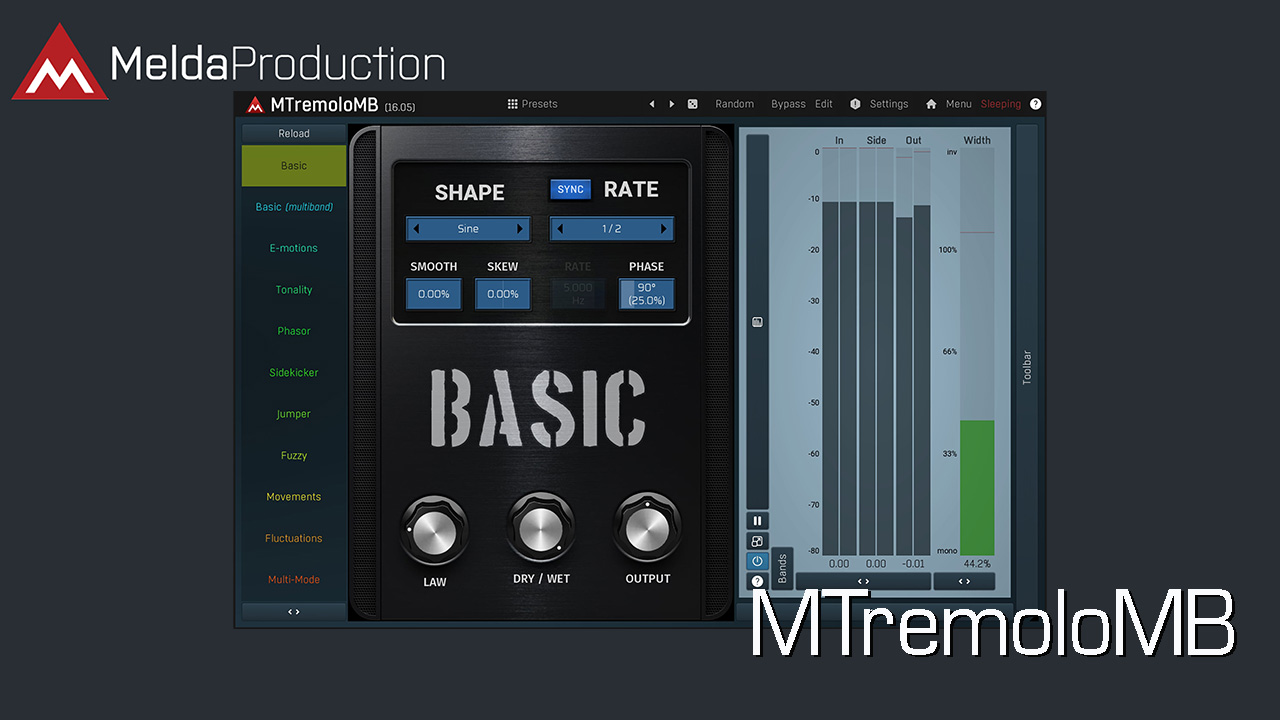The image size is (1280, 720).
Task: Go to previous preset arrow
Action: click(652, 104)
